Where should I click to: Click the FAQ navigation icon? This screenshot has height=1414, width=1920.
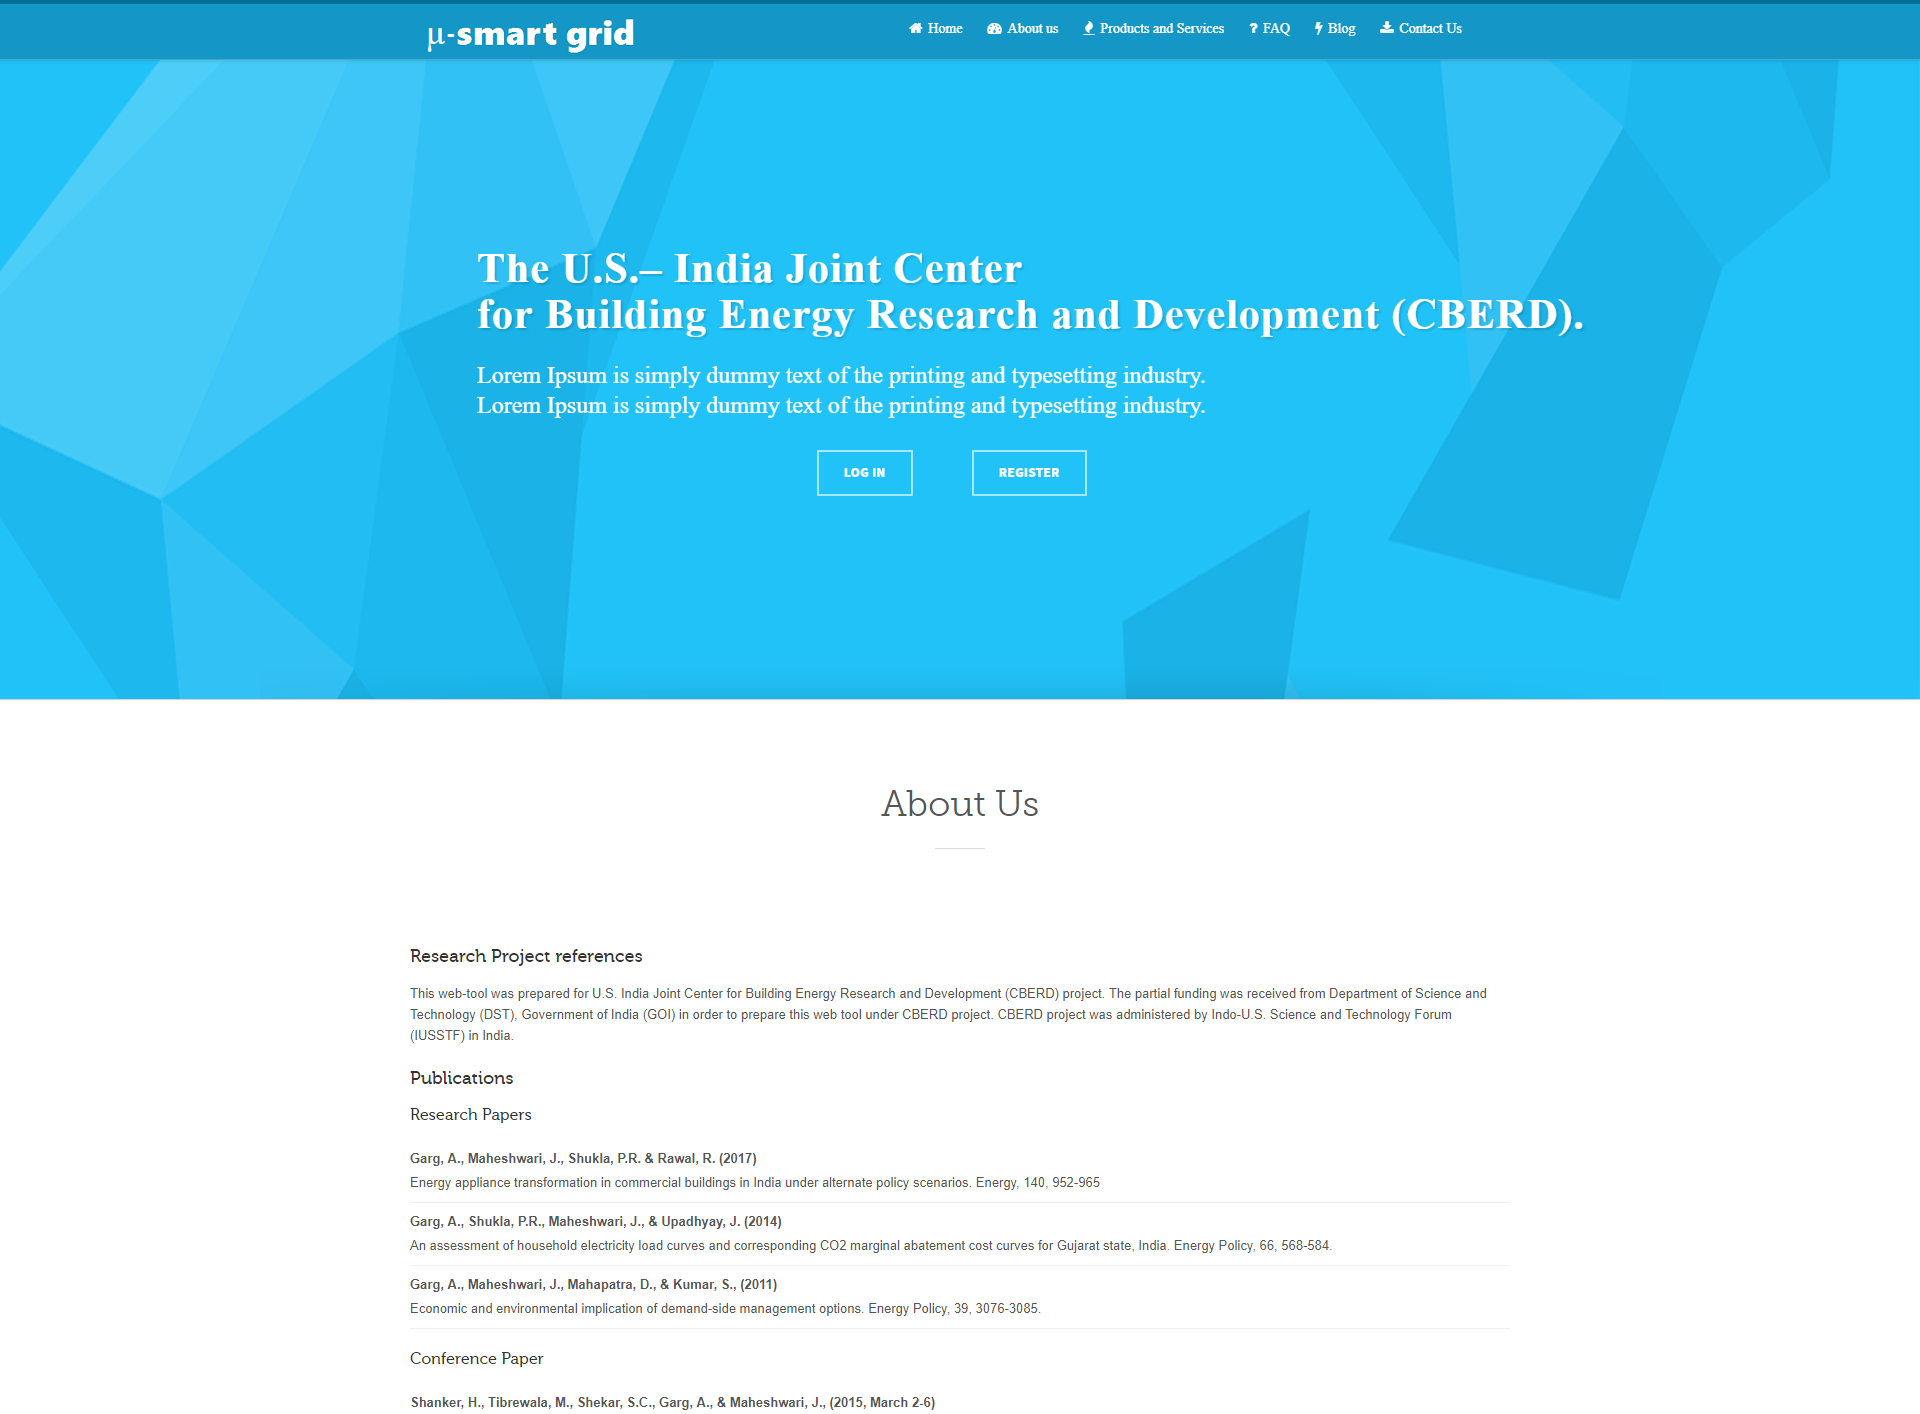(1249, 28)
